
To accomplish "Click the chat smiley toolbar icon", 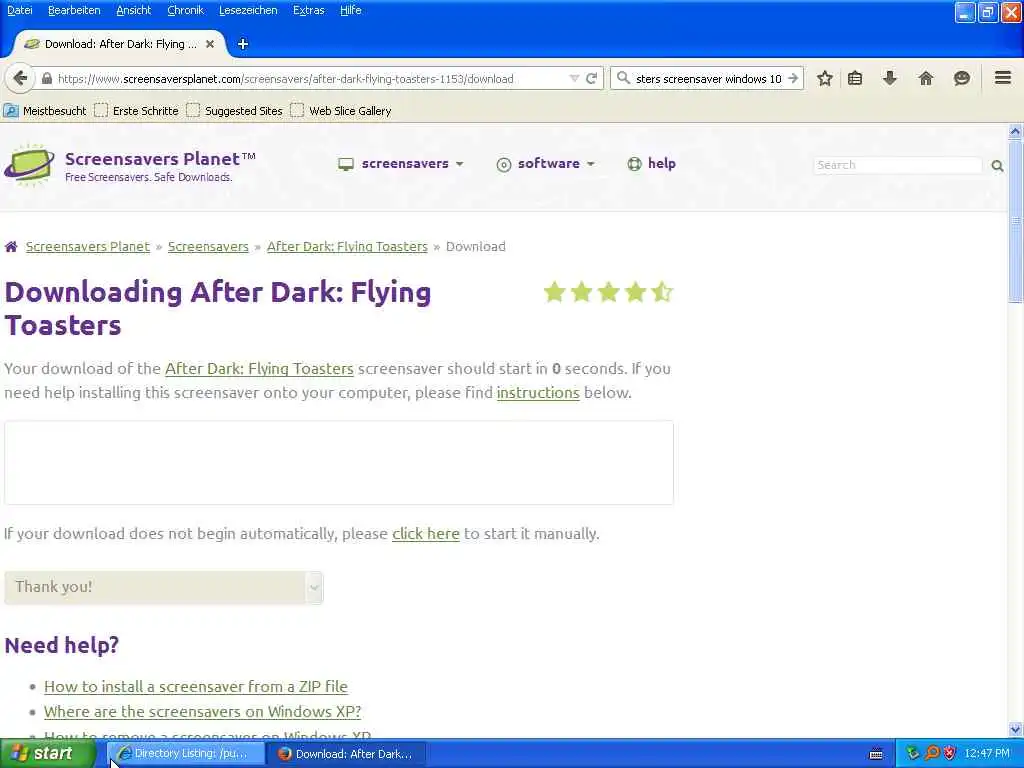I will tap(961, 78).
